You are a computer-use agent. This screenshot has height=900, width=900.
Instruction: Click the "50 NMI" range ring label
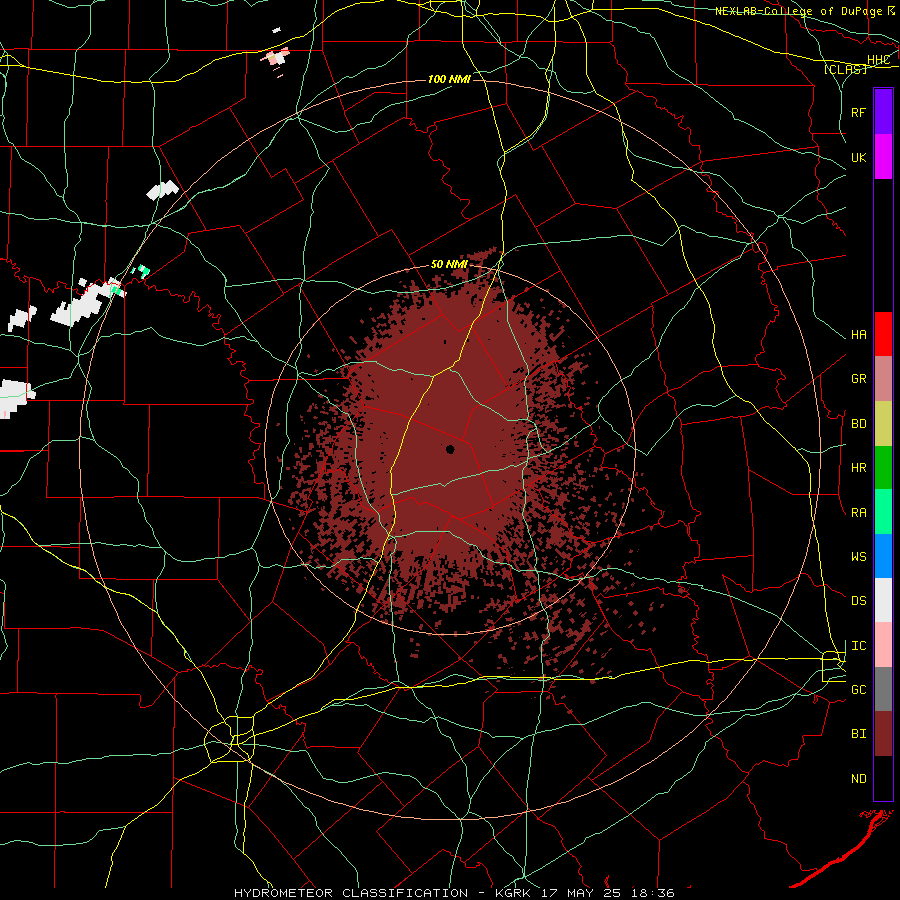[x=449, y=264]
